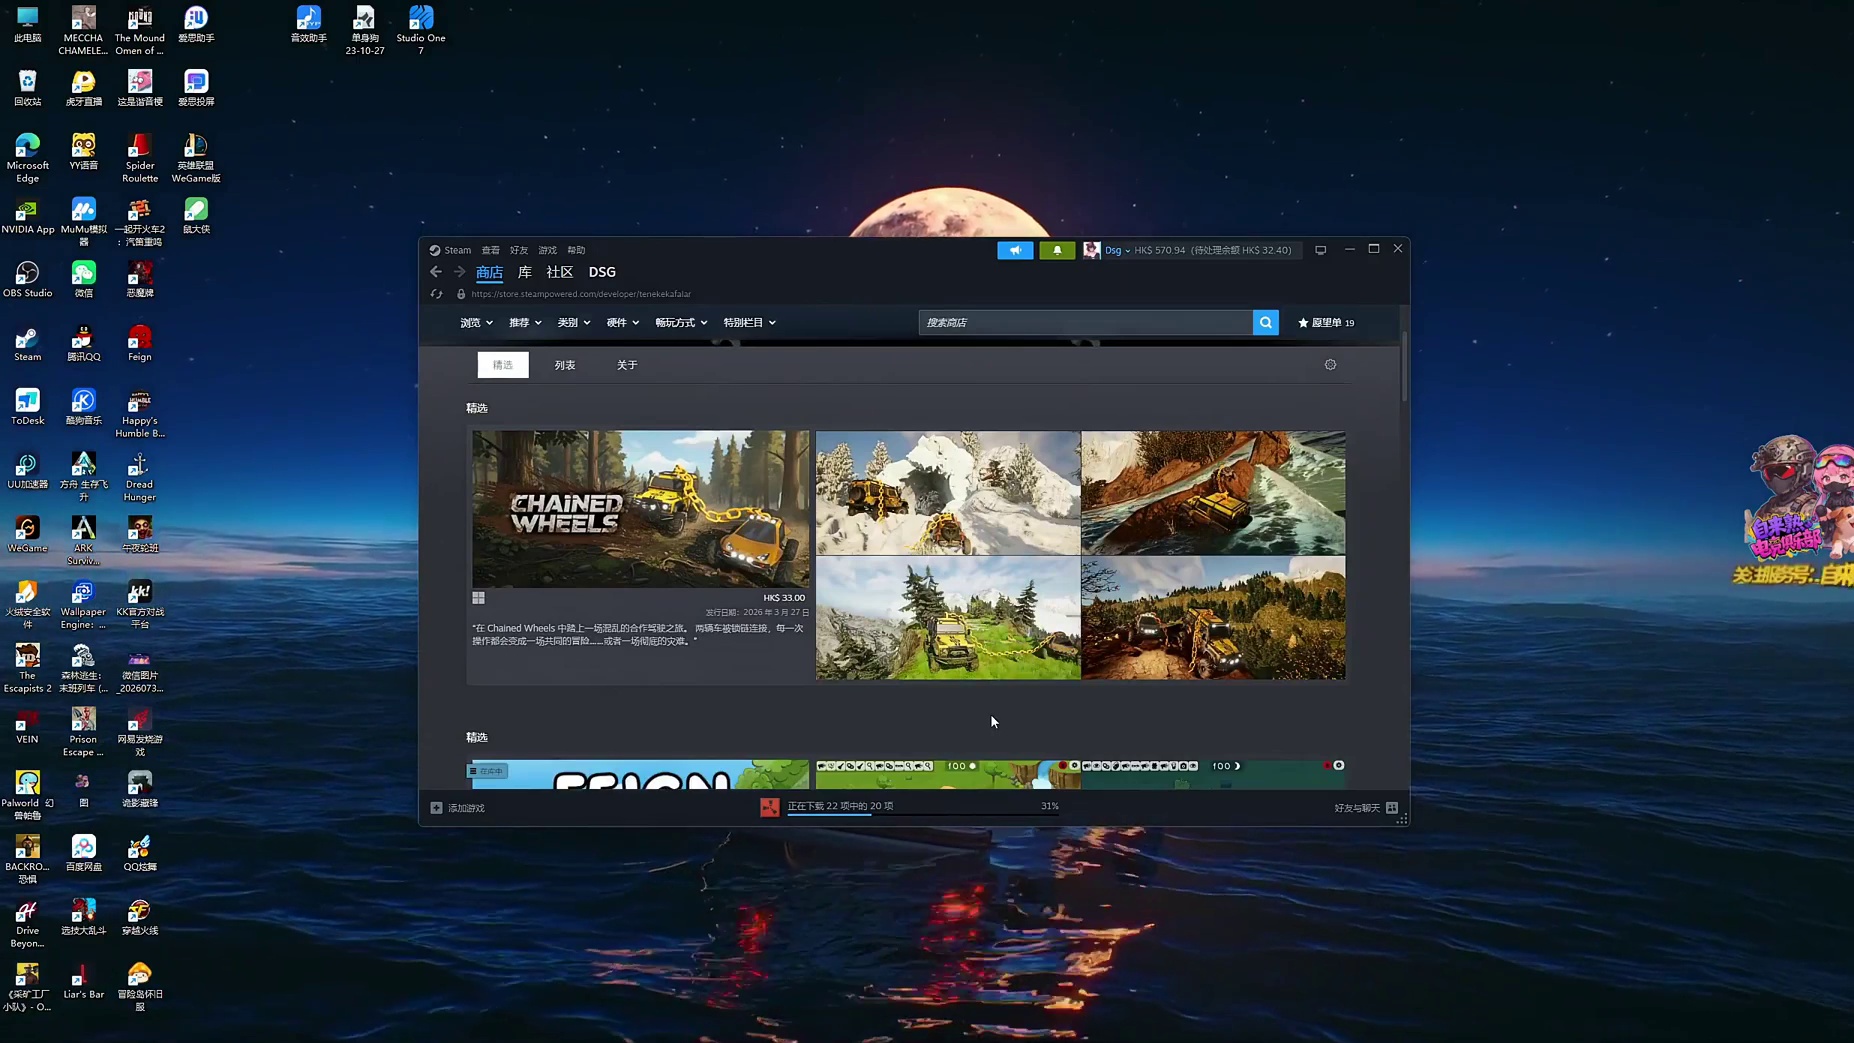Open Liar's Bar desktop shortcut

click(x=83, y=981)
